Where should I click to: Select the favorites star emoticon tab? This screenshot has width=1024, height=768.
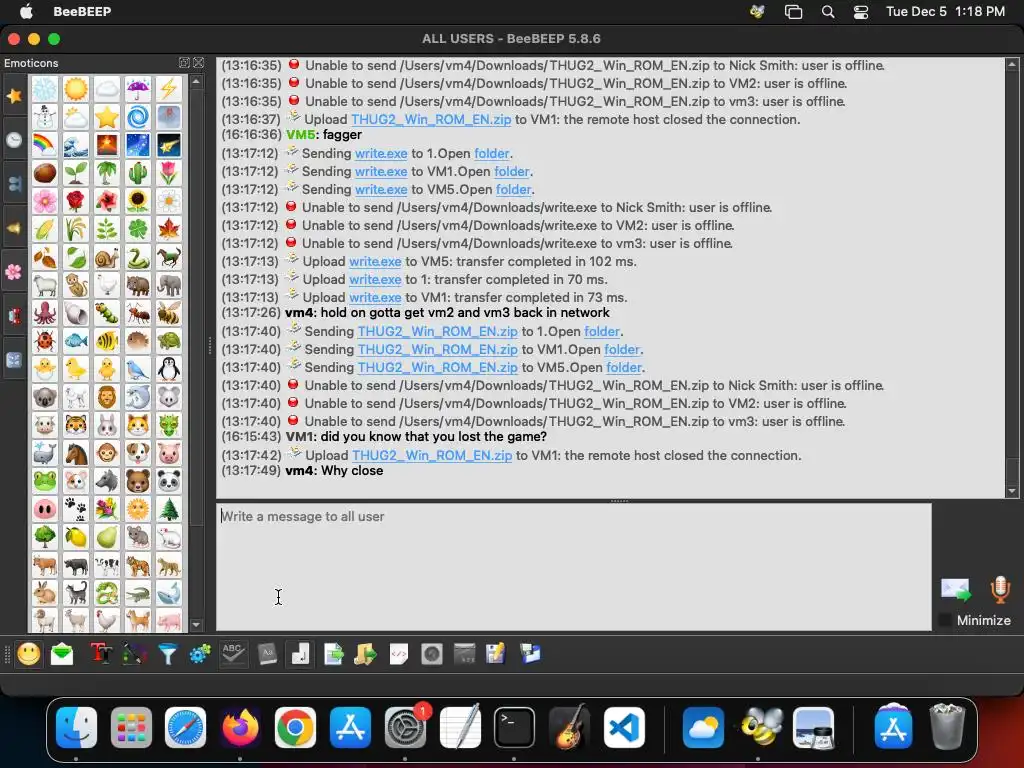tap(14, 96)
